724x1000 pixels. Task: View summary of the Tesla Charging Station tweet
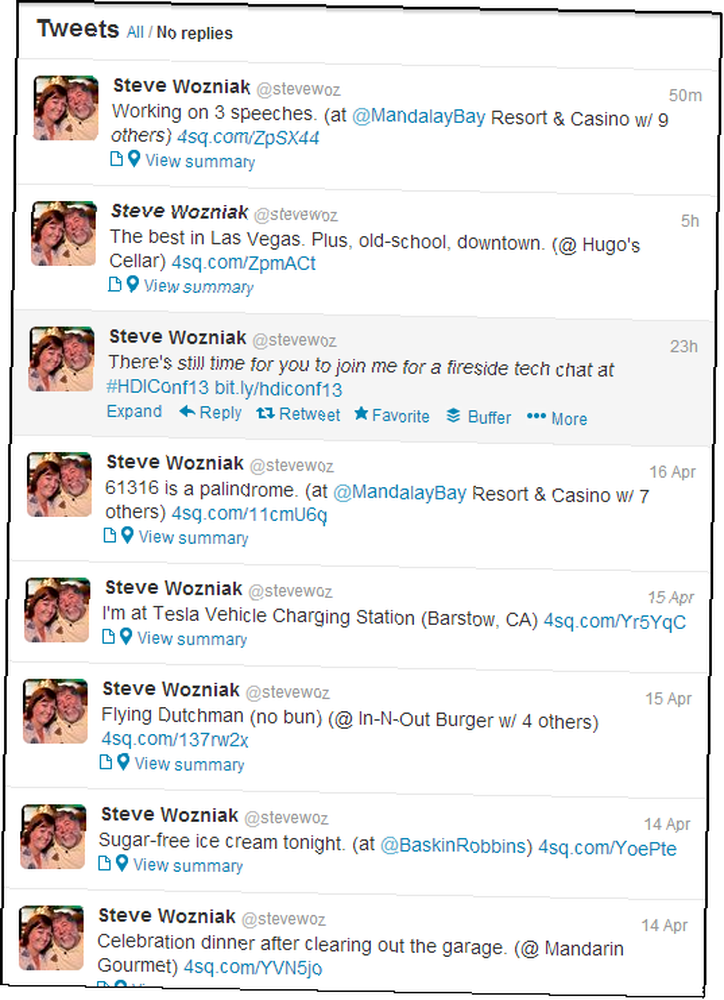click(x=192, y=638)
